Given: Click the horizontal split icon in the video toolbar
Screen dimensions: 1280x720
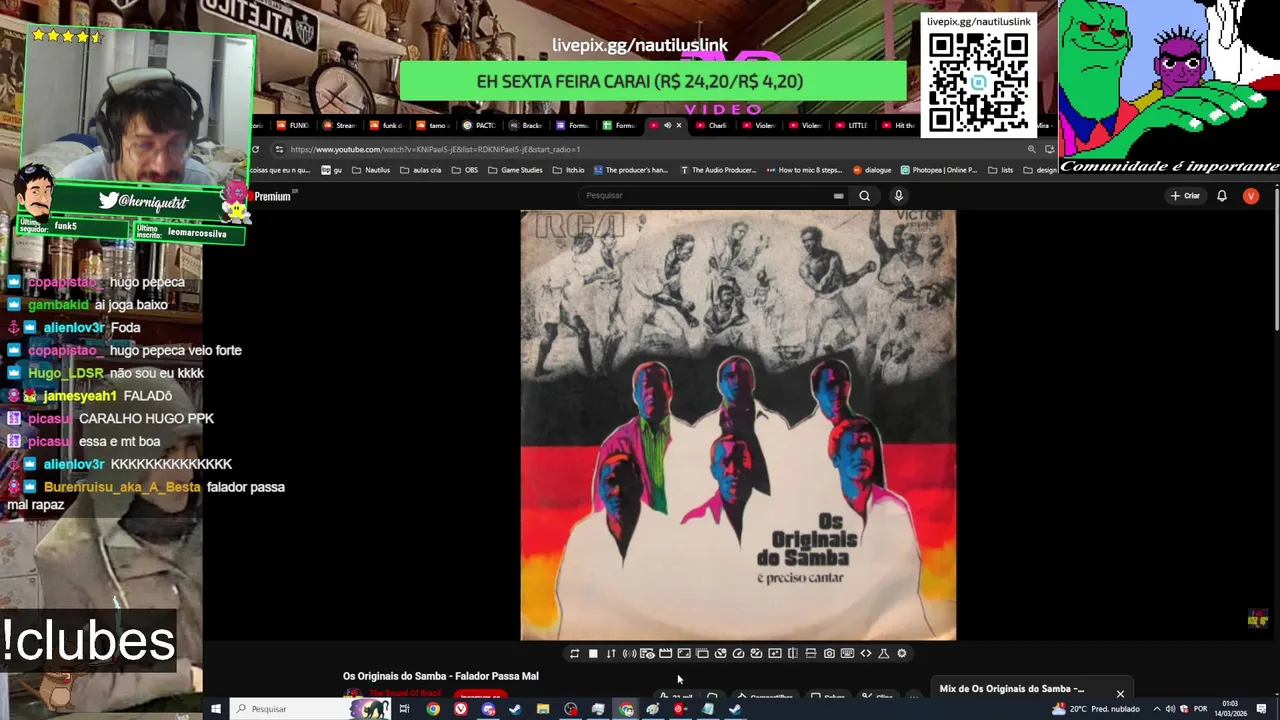Looking at the screenshot, I should (811, 653).
